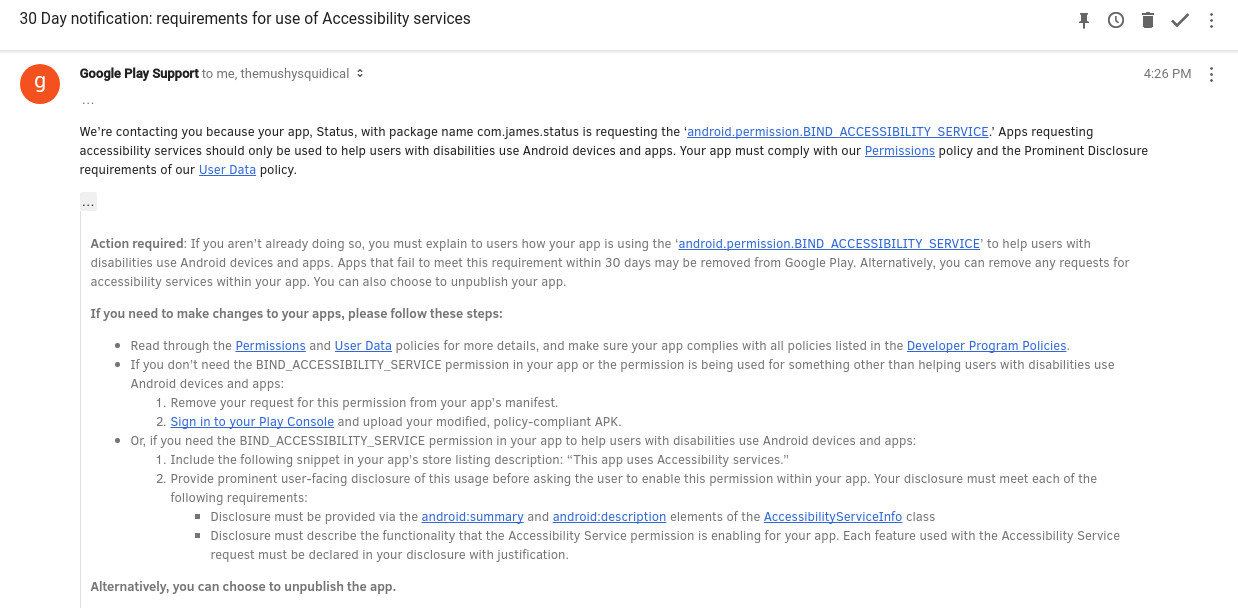
Task: Click the sender avatar icon
Action: (40, 82)
